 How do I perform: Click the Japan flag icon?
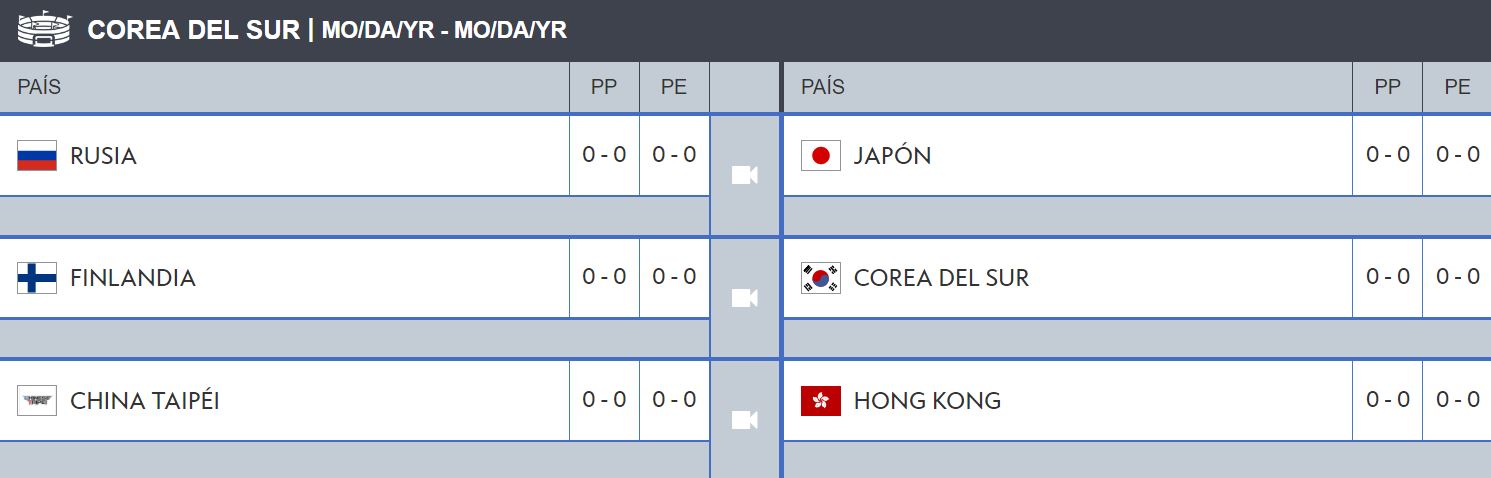[821, 156]
